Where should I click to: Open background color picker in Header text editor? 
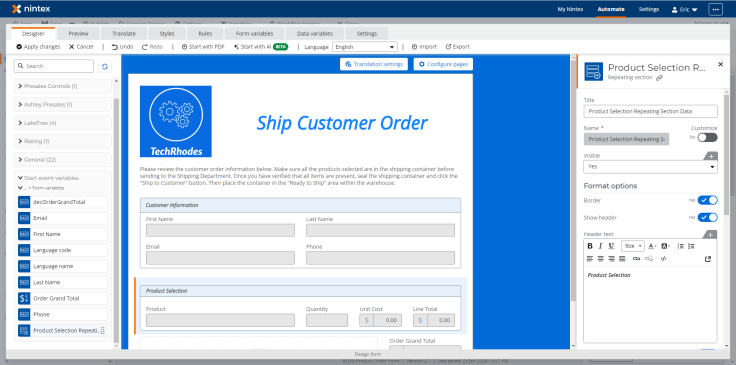tap(666, 246)
